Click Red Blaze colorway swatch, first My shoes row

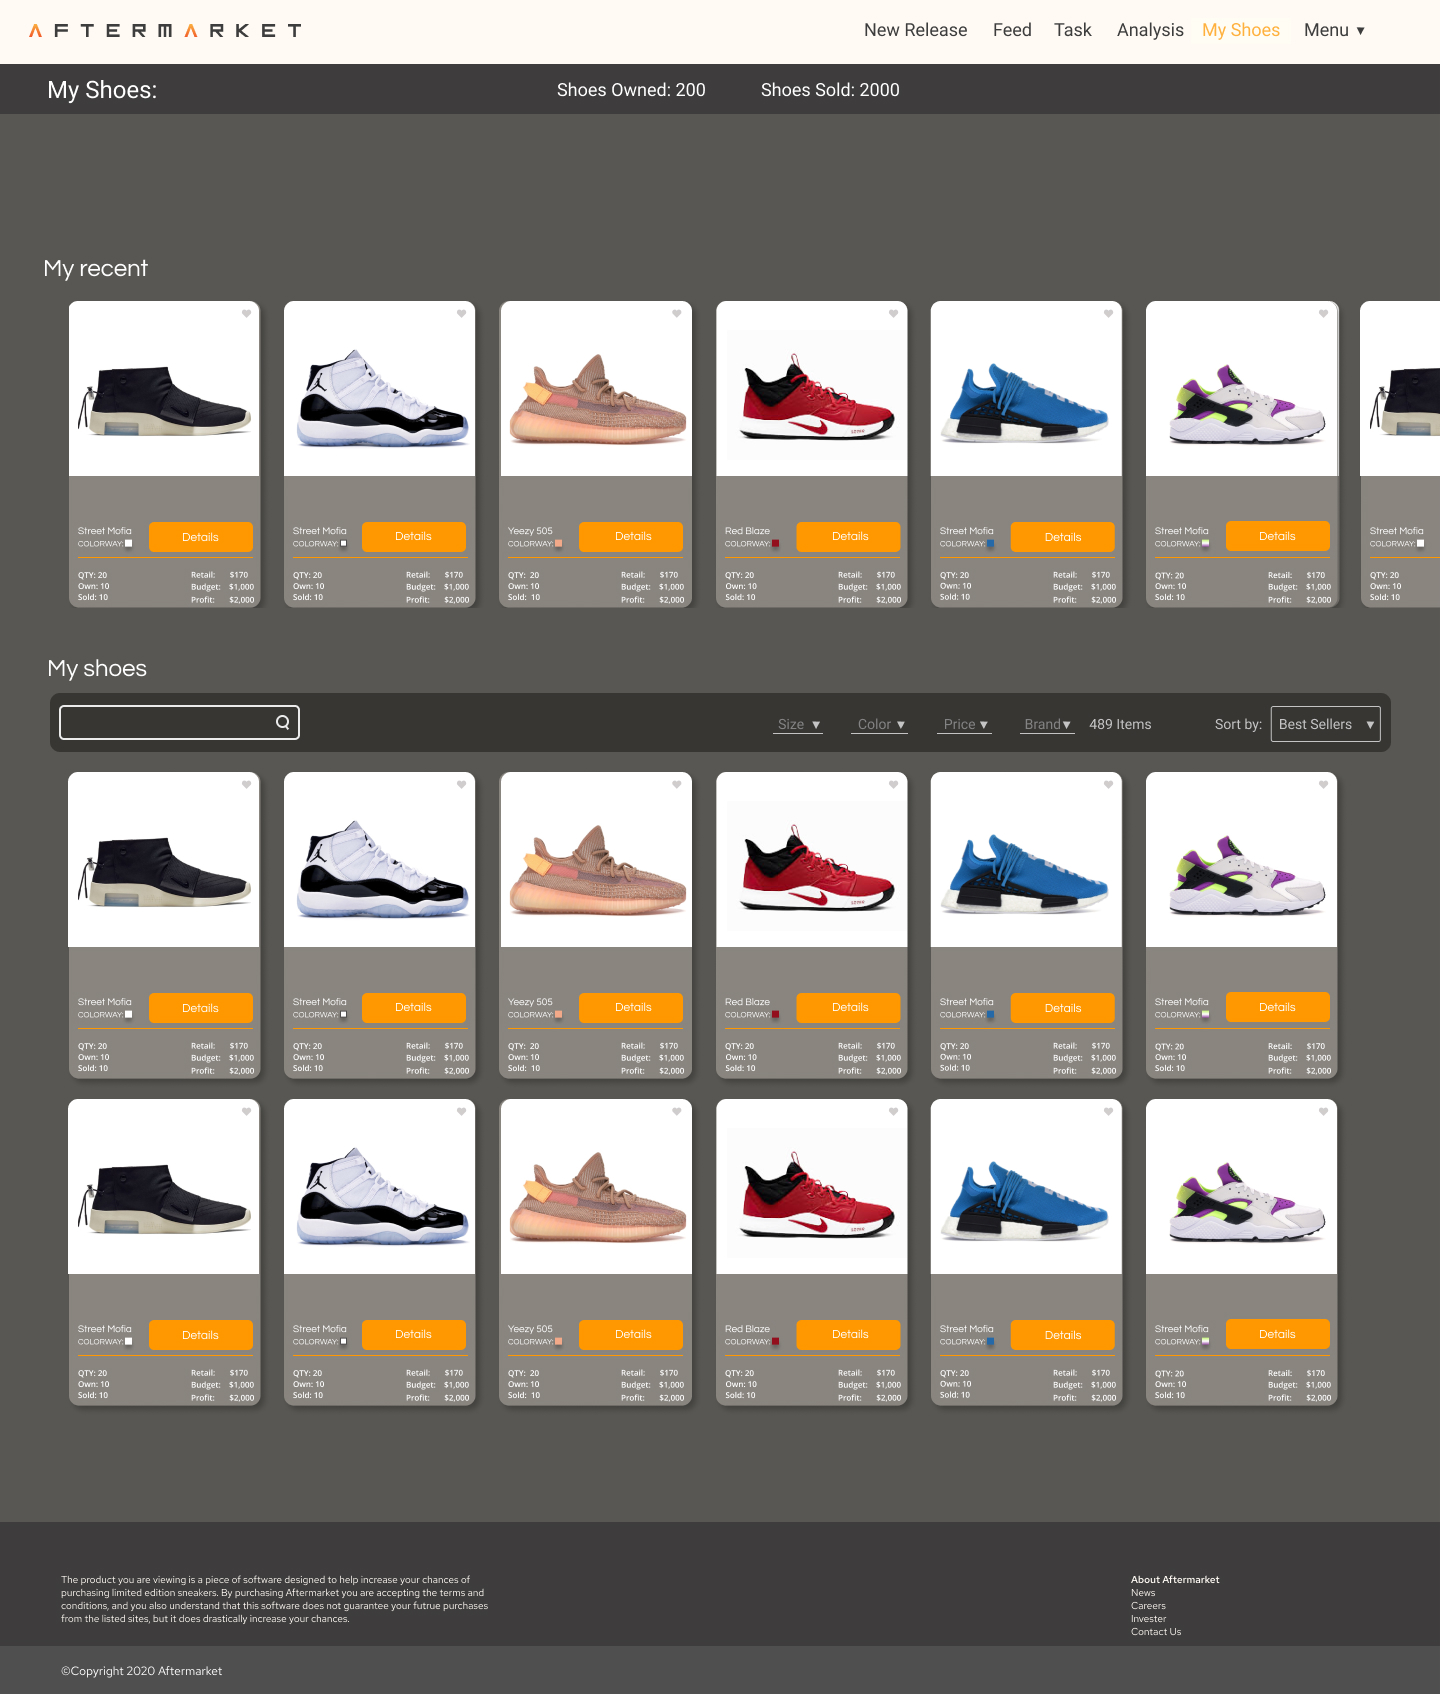coord(776,1015)
